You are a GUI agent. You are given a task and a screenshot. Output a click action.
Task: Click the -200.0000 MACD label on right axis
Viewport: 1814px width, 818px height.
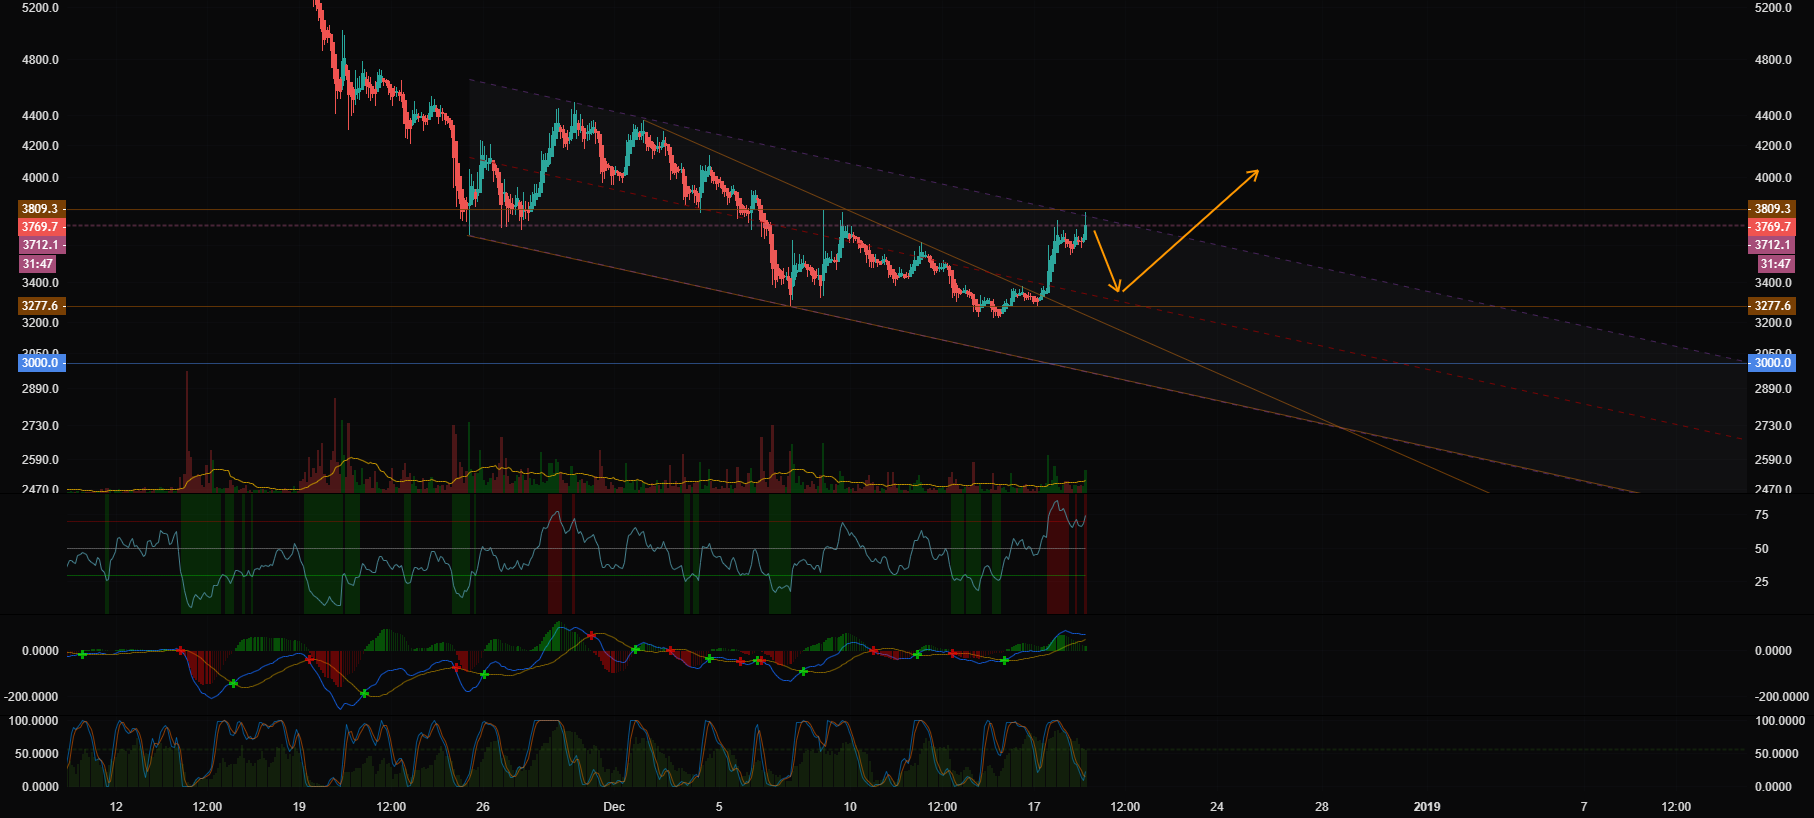pos(1781,697)
